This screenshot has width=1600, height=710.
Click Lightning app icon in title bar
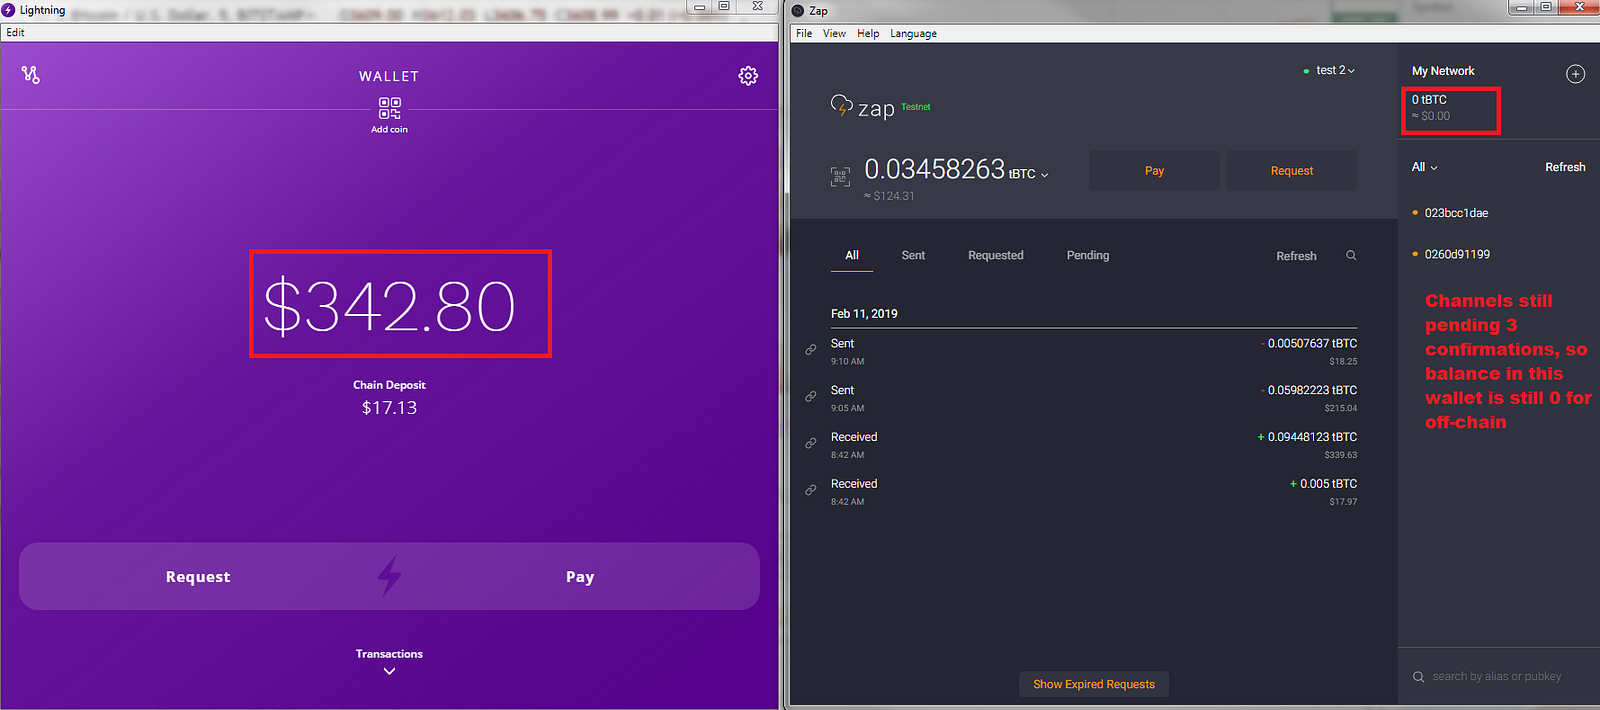click(x=9, y=10)
